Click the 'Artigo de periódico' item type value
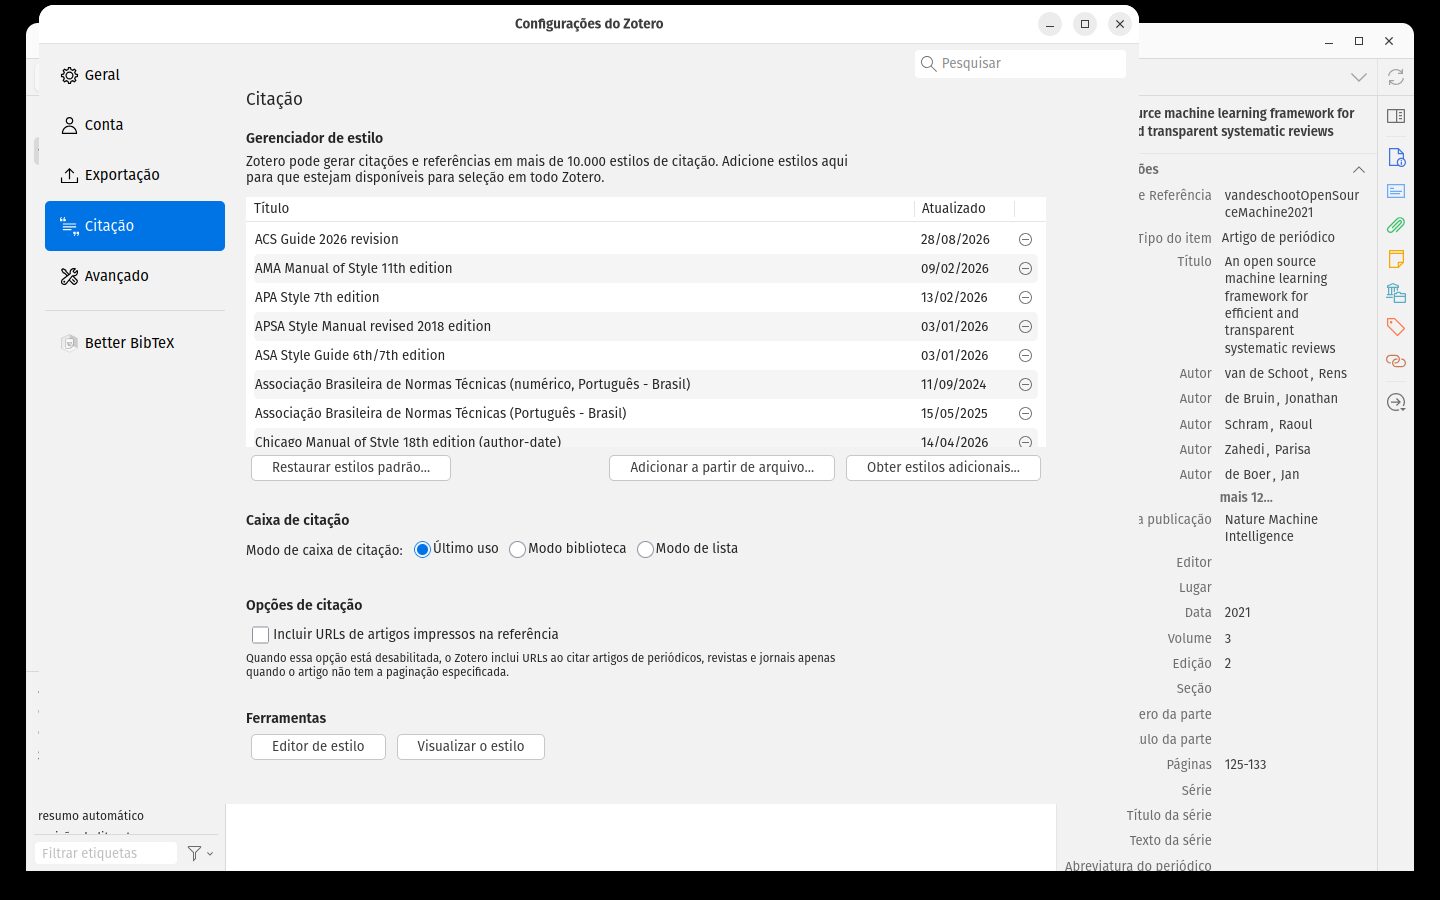 pos(1278,238)
